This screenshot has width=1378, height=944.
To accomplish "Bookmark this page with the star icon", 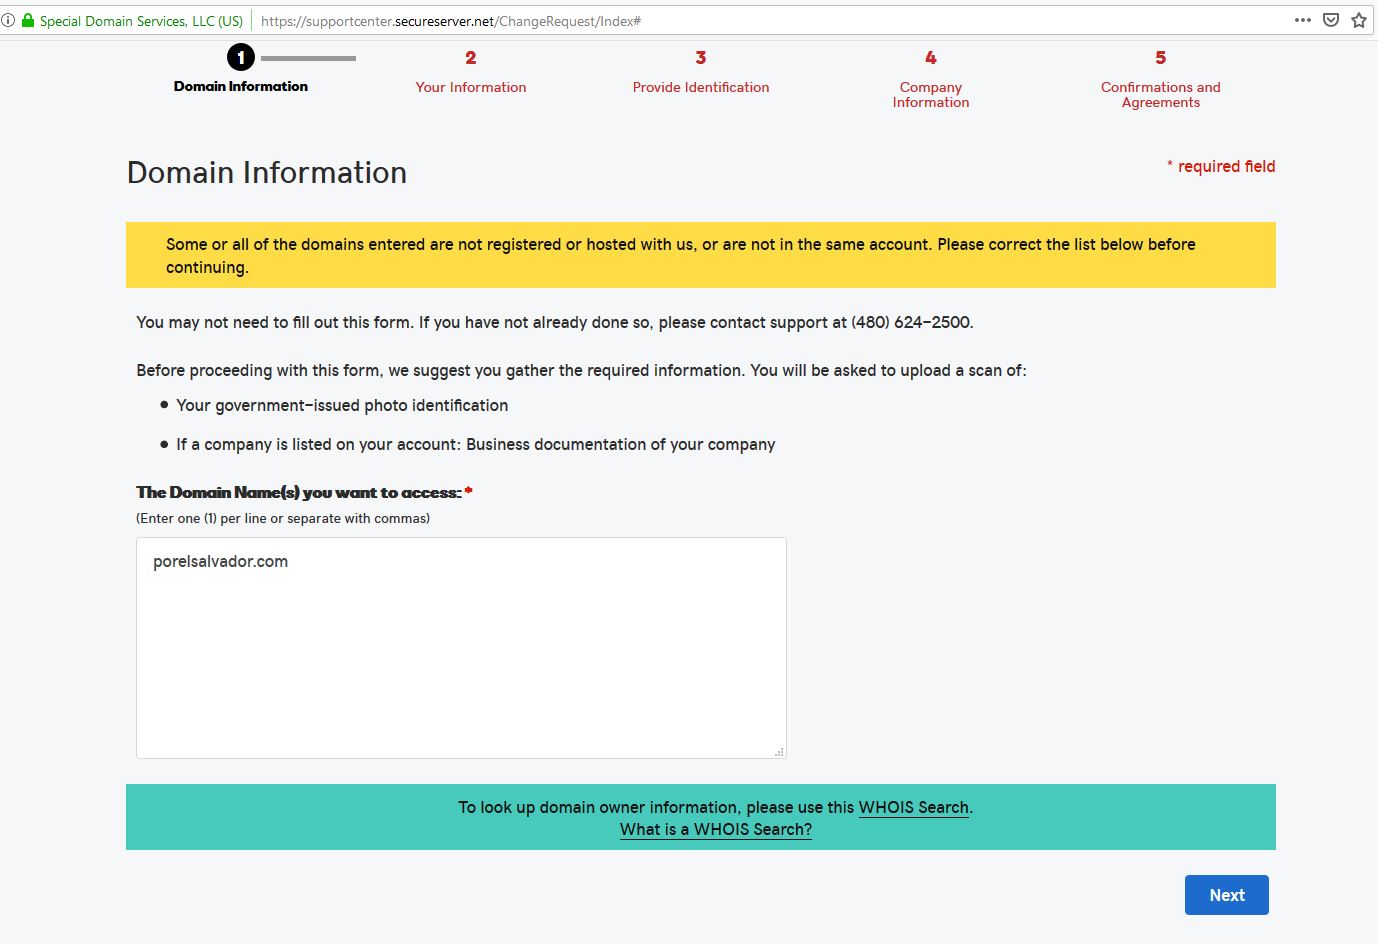I will [x=1359, y=20].
